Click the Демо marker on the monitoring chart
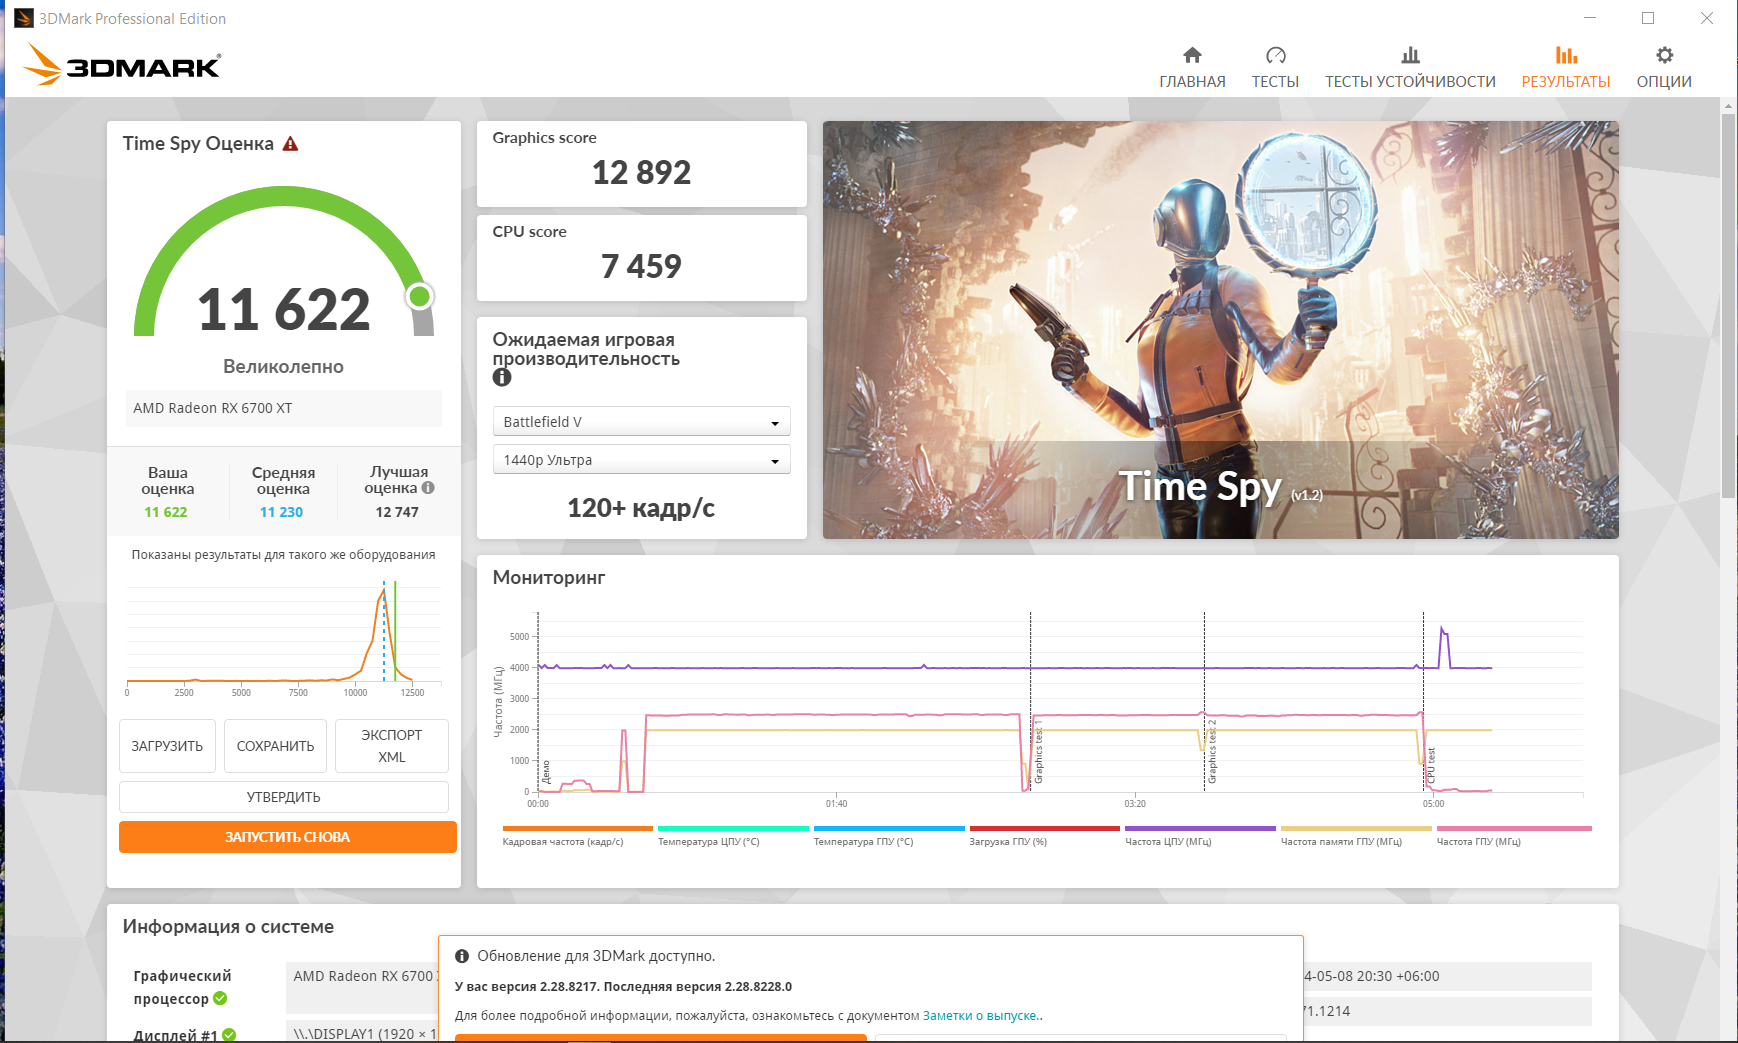Image resolution: width=1738 pixels, height=1043 pixels. (x=546, y=772)
